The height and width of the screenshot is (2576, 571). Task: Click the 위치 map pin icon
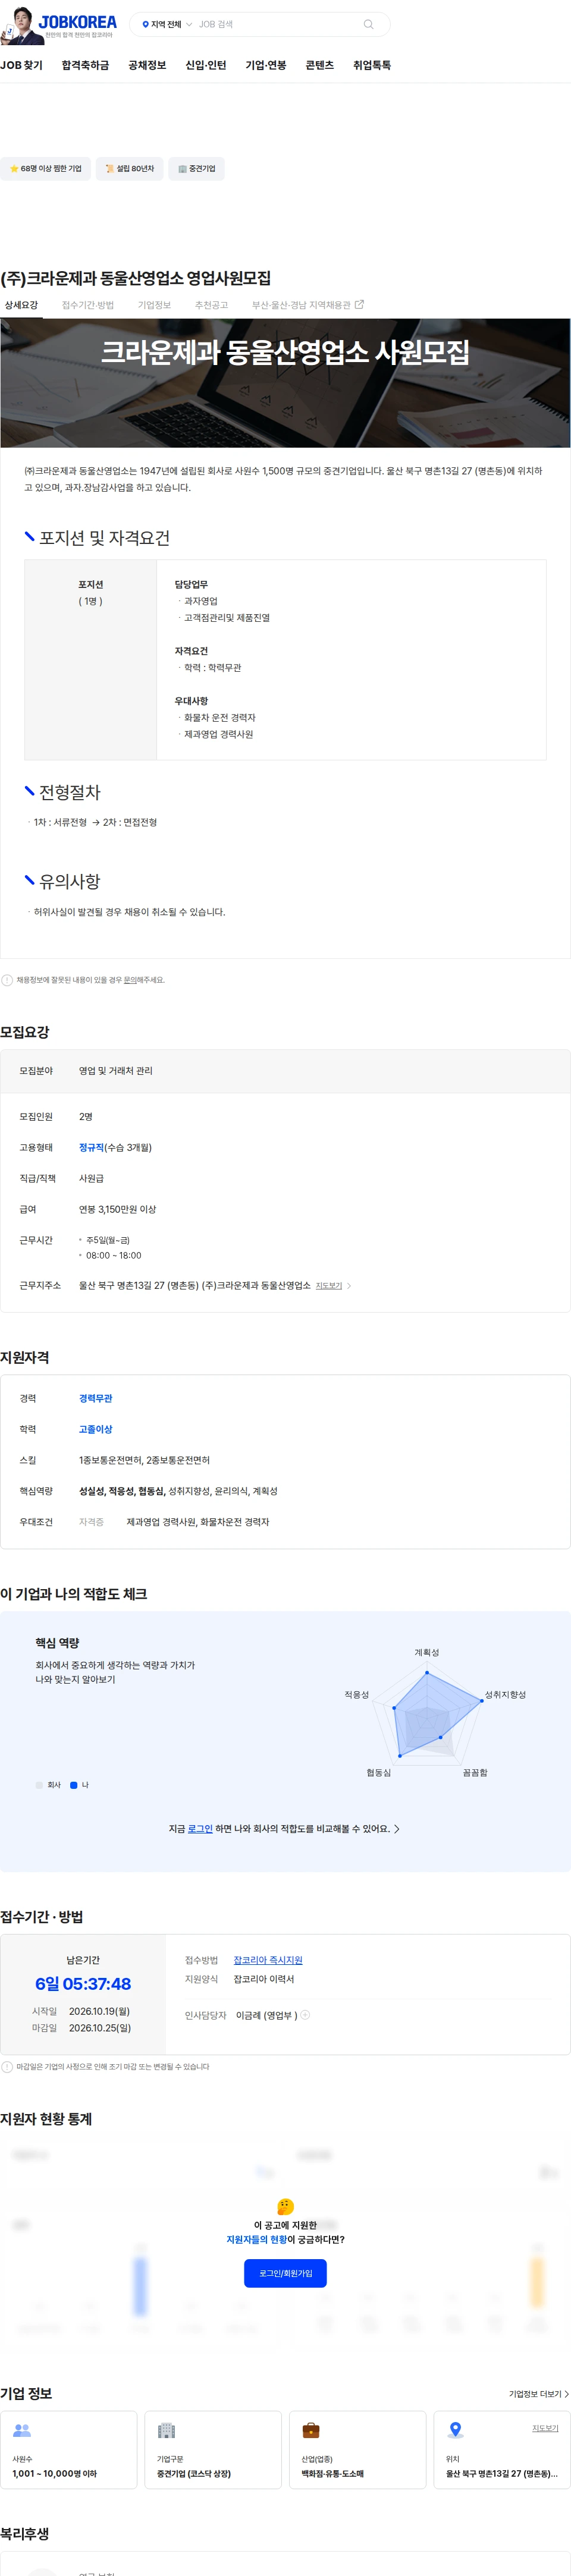[456, 2430]
